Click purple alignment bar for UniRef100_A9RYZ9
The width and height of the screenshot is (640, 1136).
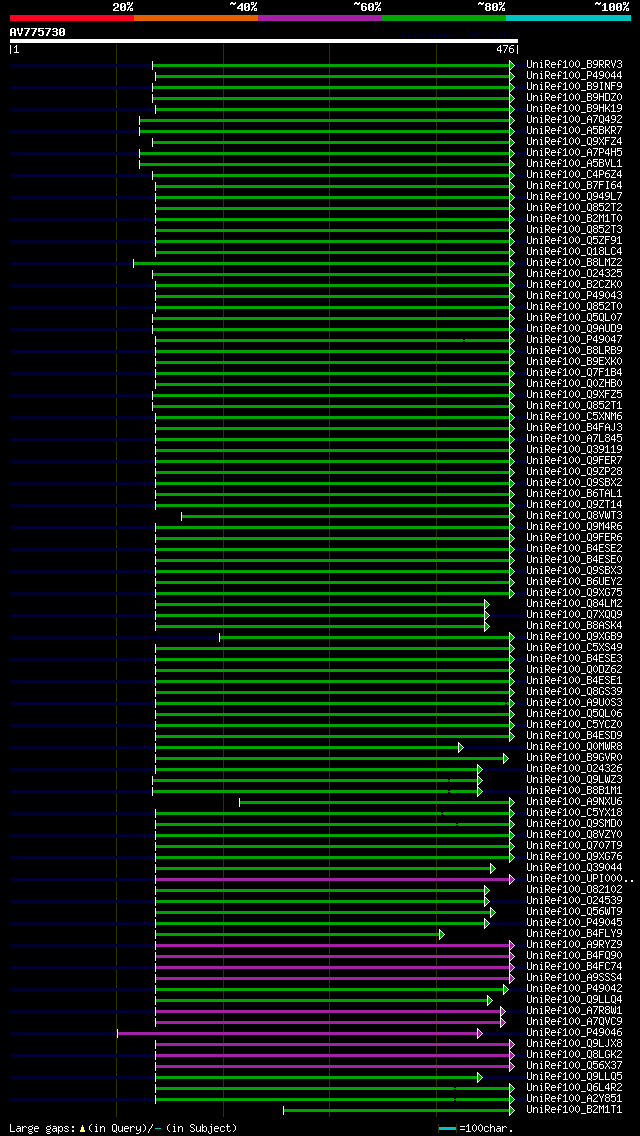tap(333, 945)
